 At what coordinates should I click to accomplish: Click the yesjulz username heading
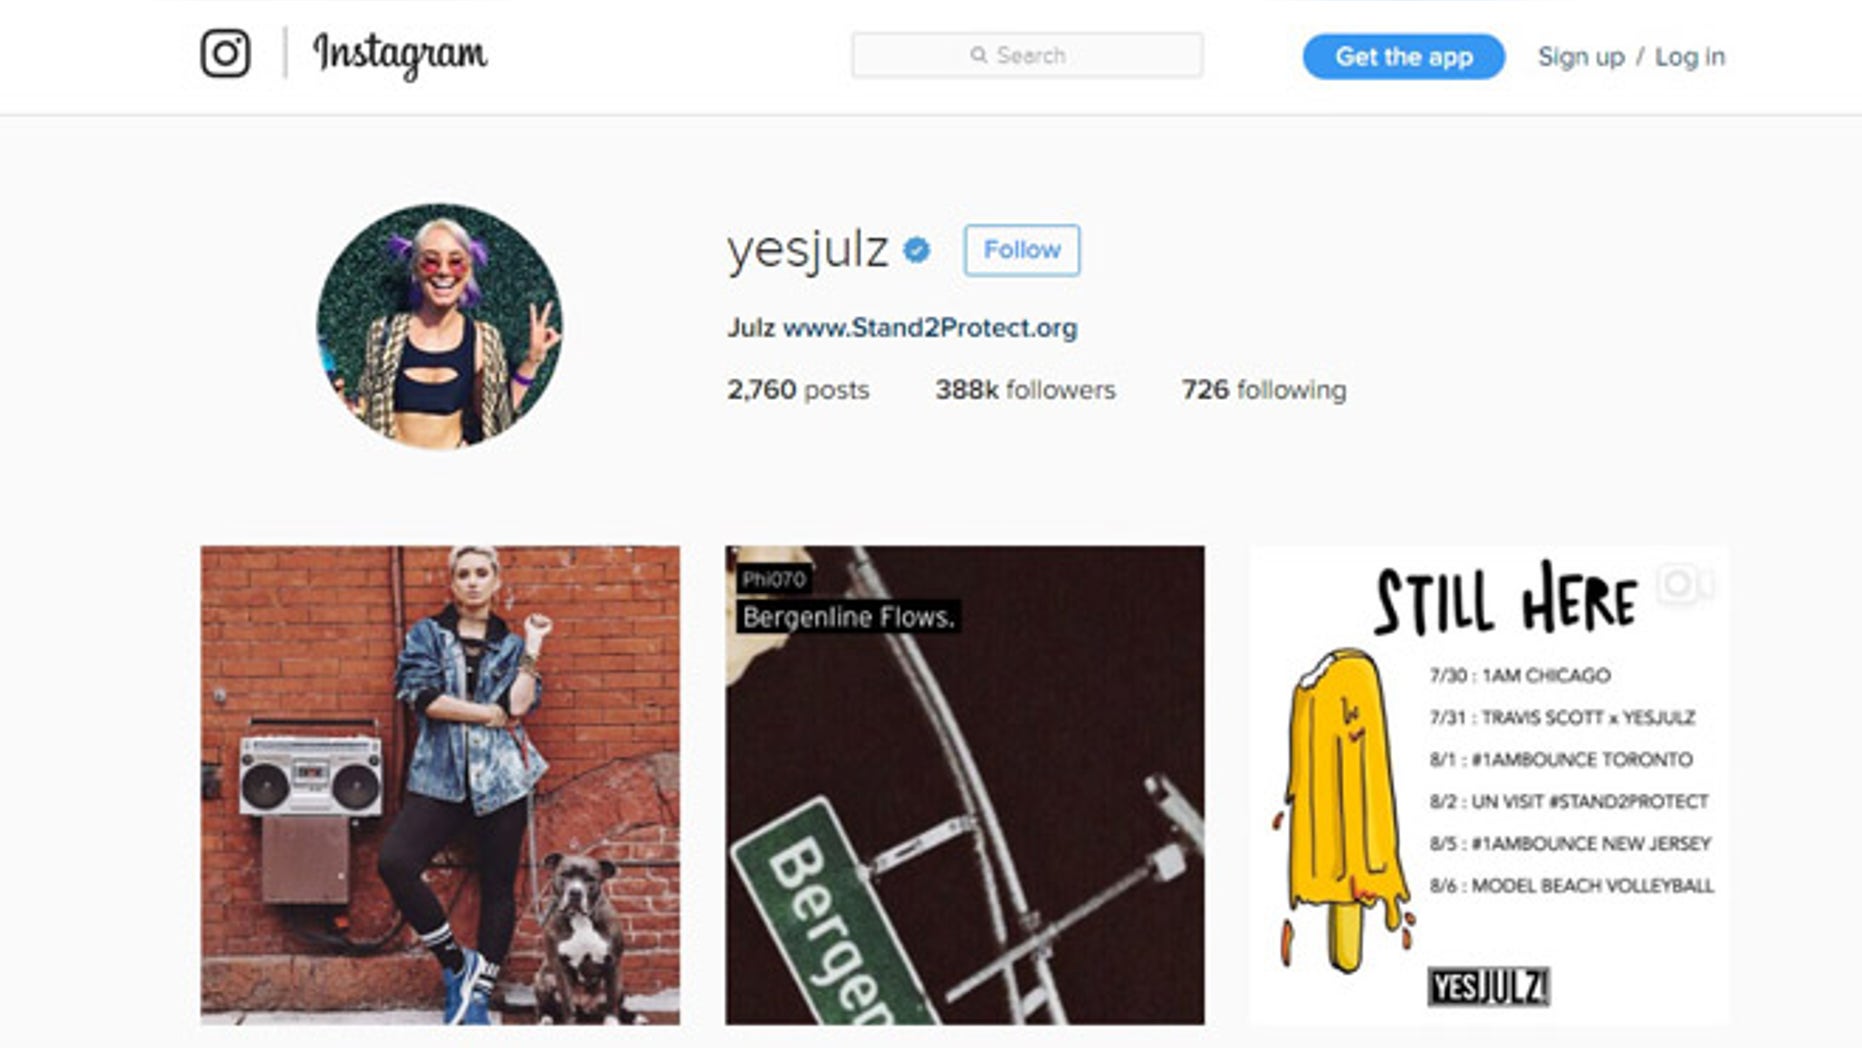808,250
